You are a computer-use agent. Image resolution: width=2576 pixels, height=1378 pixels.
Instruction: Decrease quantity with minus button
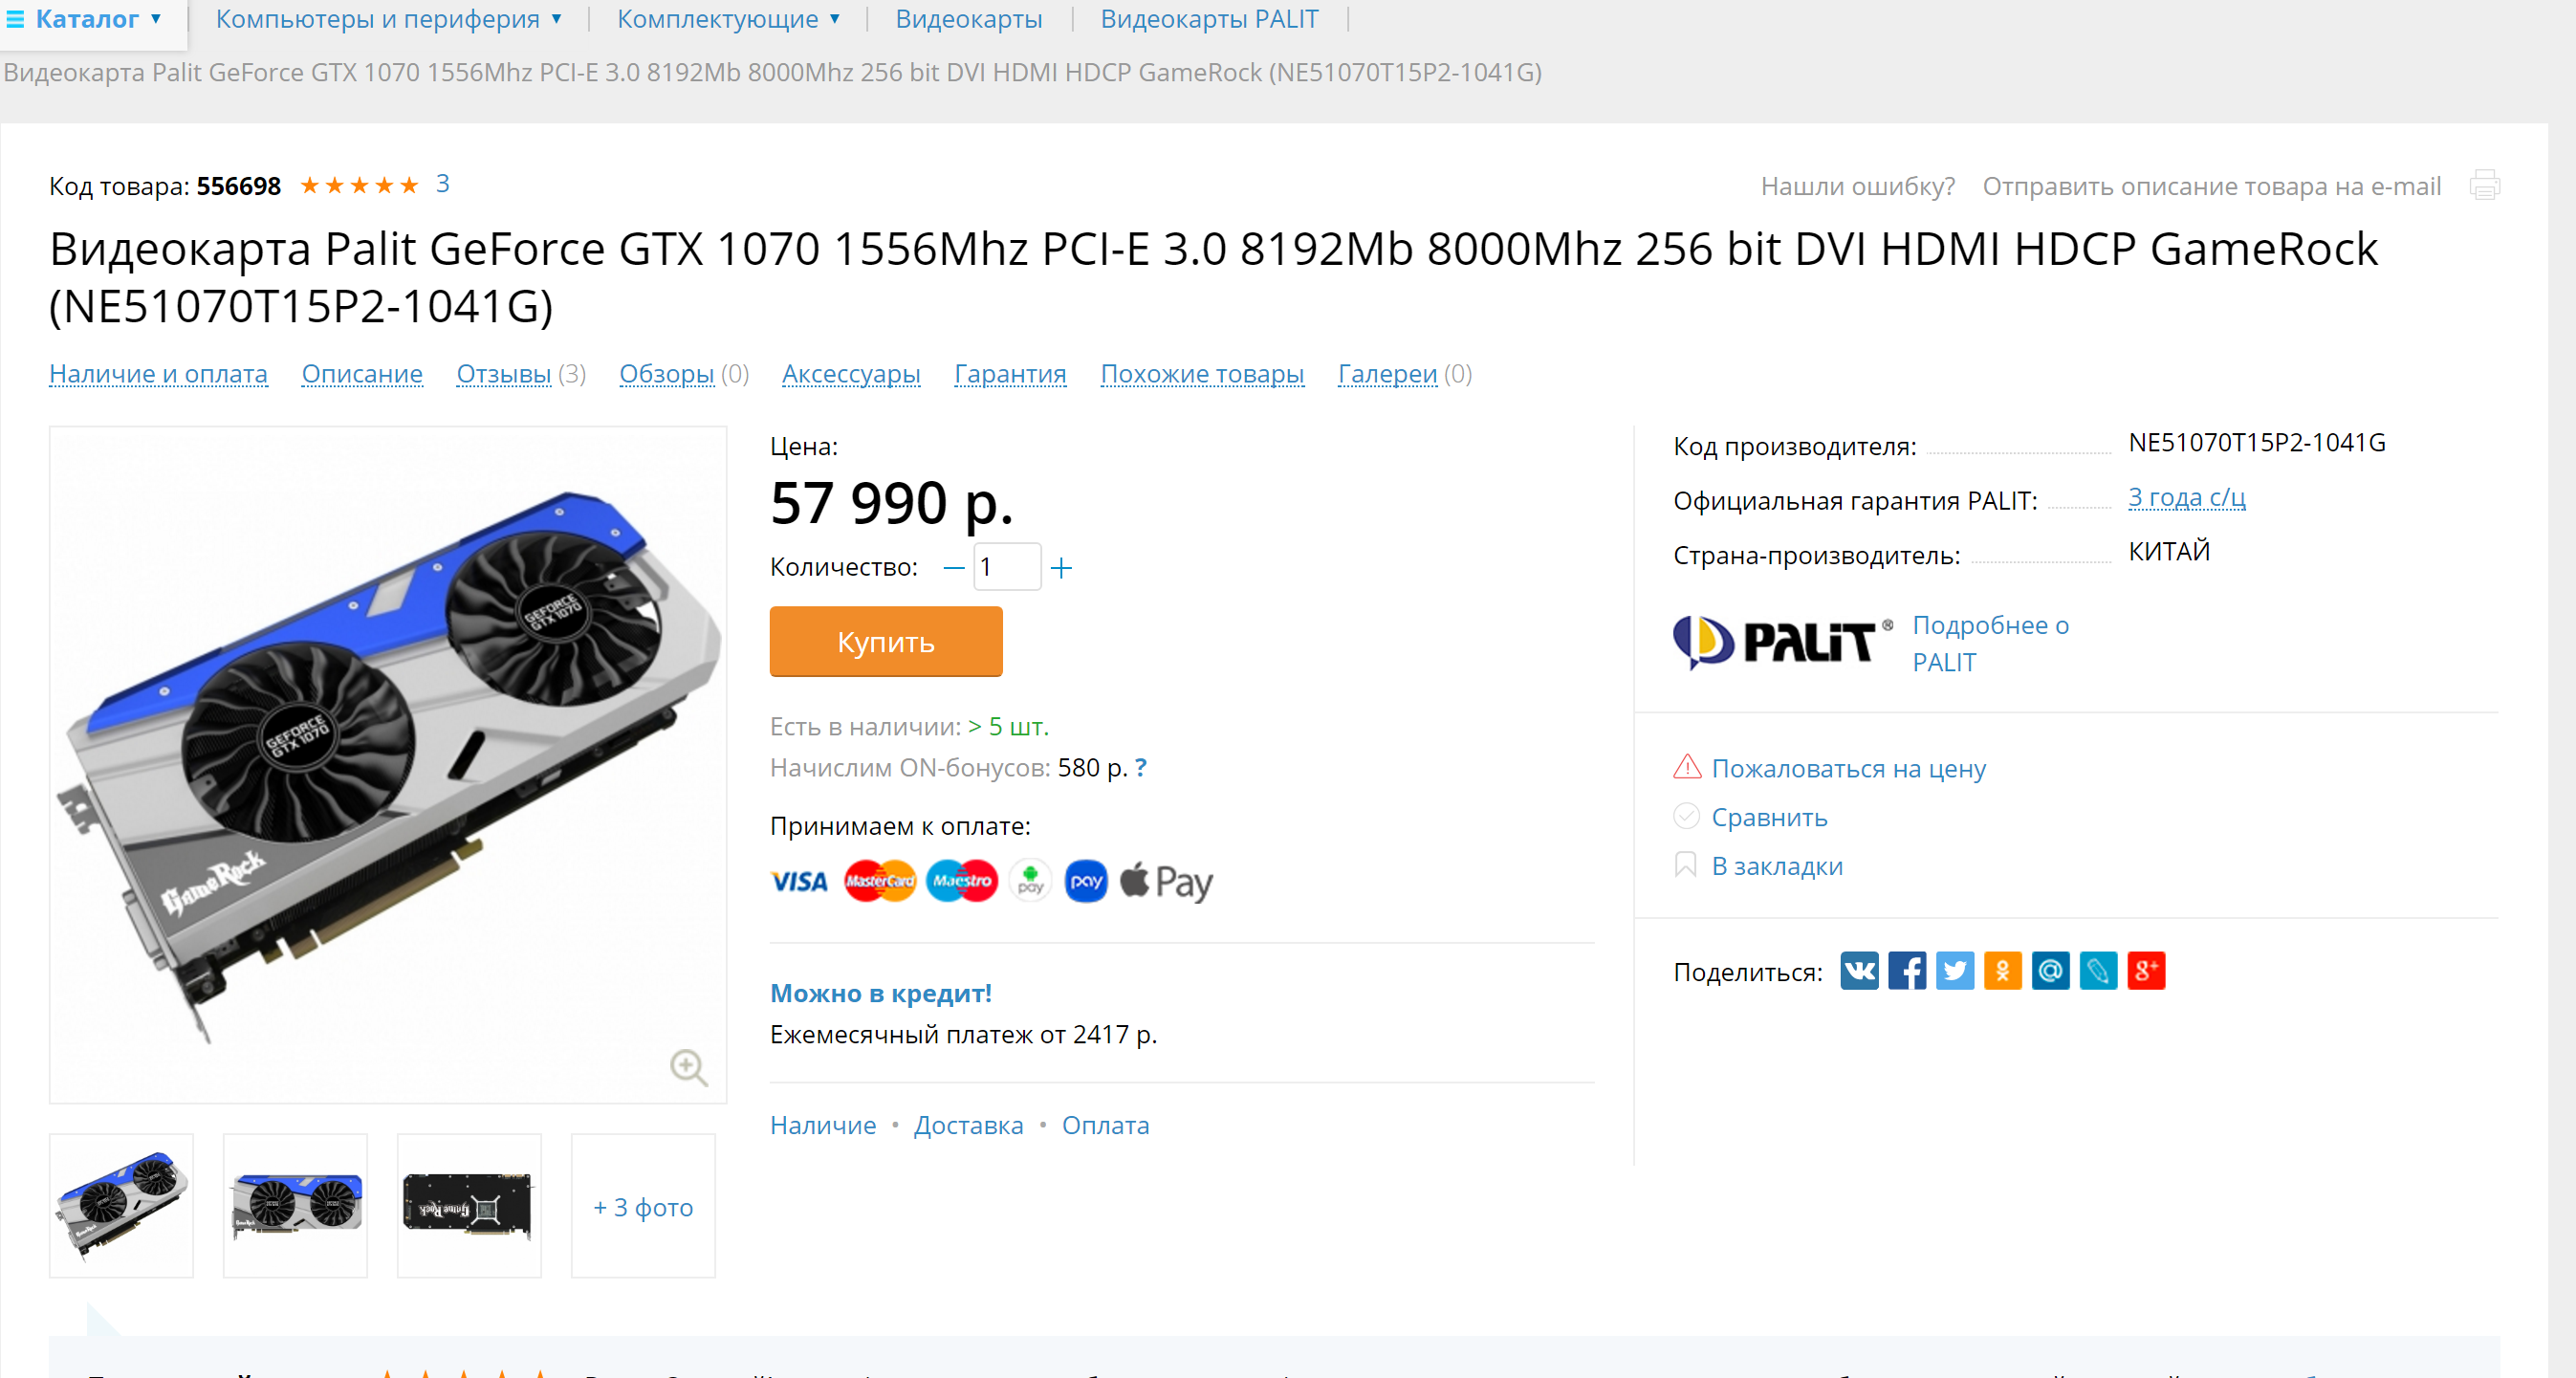pyautogui.click(x=954, y=568)
